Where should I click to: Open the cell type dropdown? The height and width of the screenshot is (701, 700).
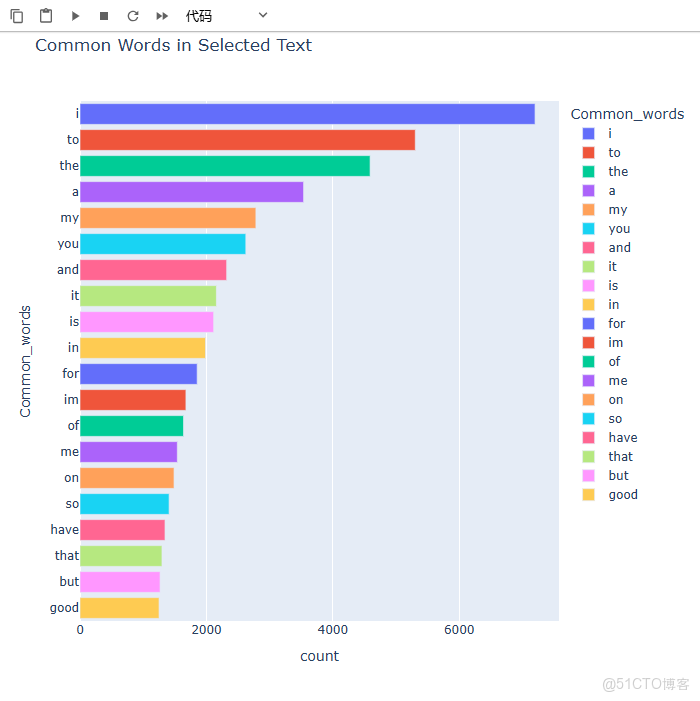(x=227, y=16)
